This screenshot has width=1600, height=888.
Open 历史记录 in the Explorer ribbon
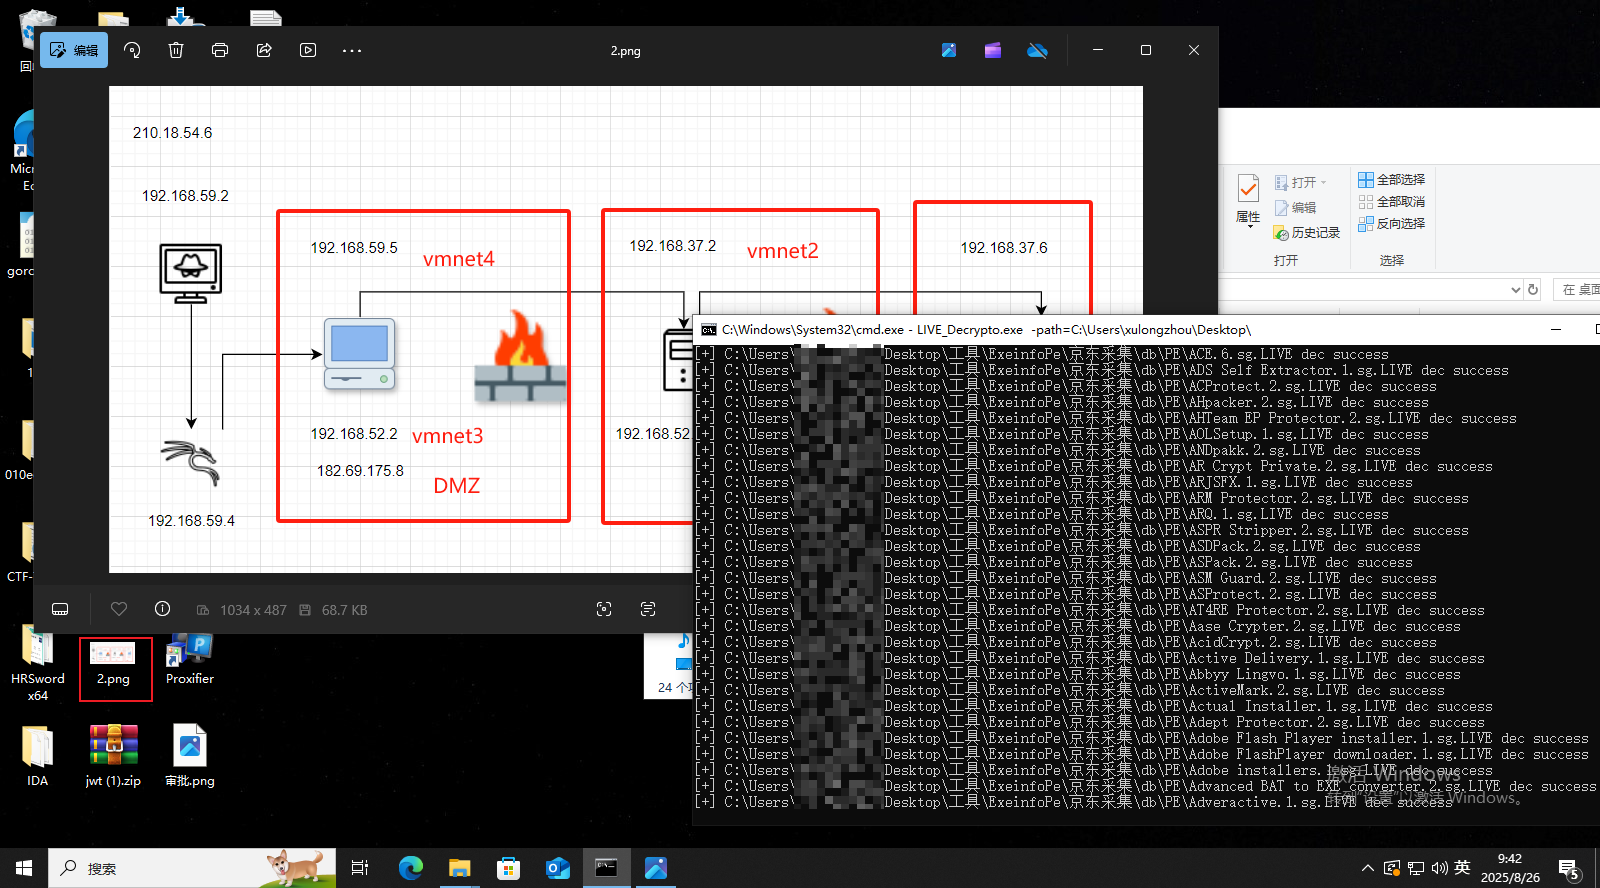coord(1307,232)
